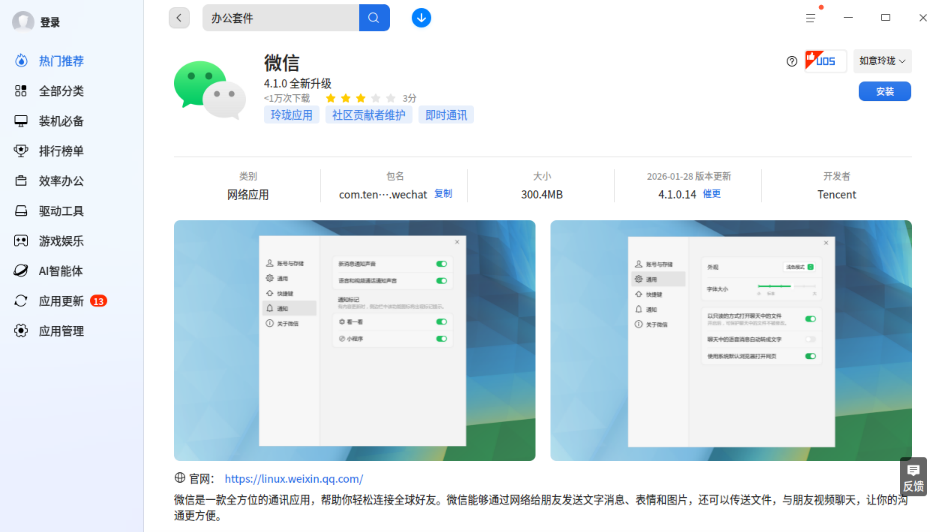Screen dimensions: 932x532
Task: Click the trophy icon of 排行榜单
Action: [21, 151]
